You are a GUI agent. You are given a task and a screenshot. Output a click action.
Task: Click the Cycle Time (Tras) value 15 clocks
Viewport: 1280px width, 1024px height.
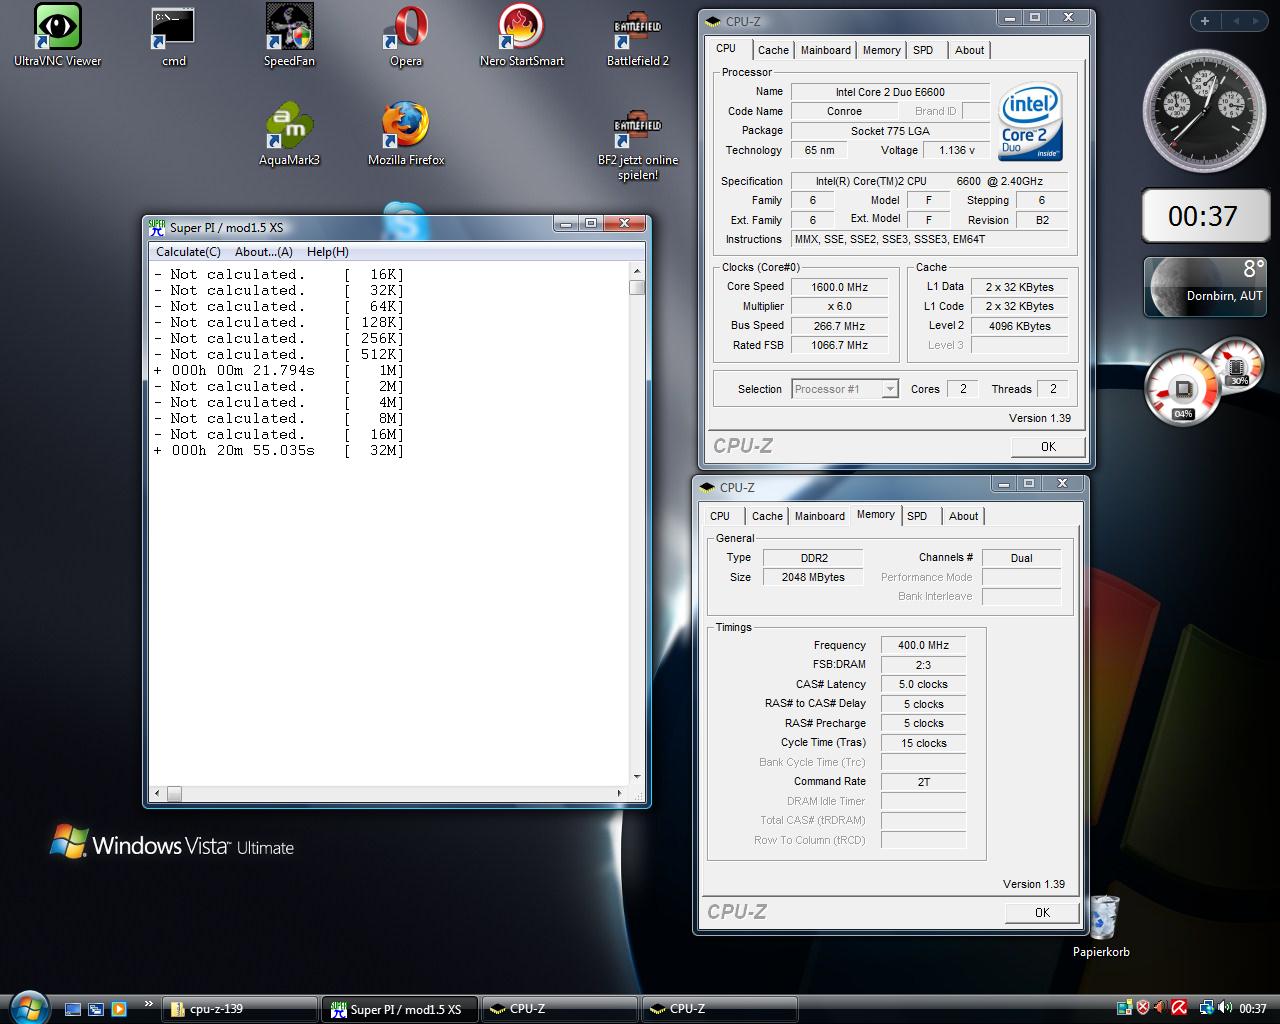(923, 743)
